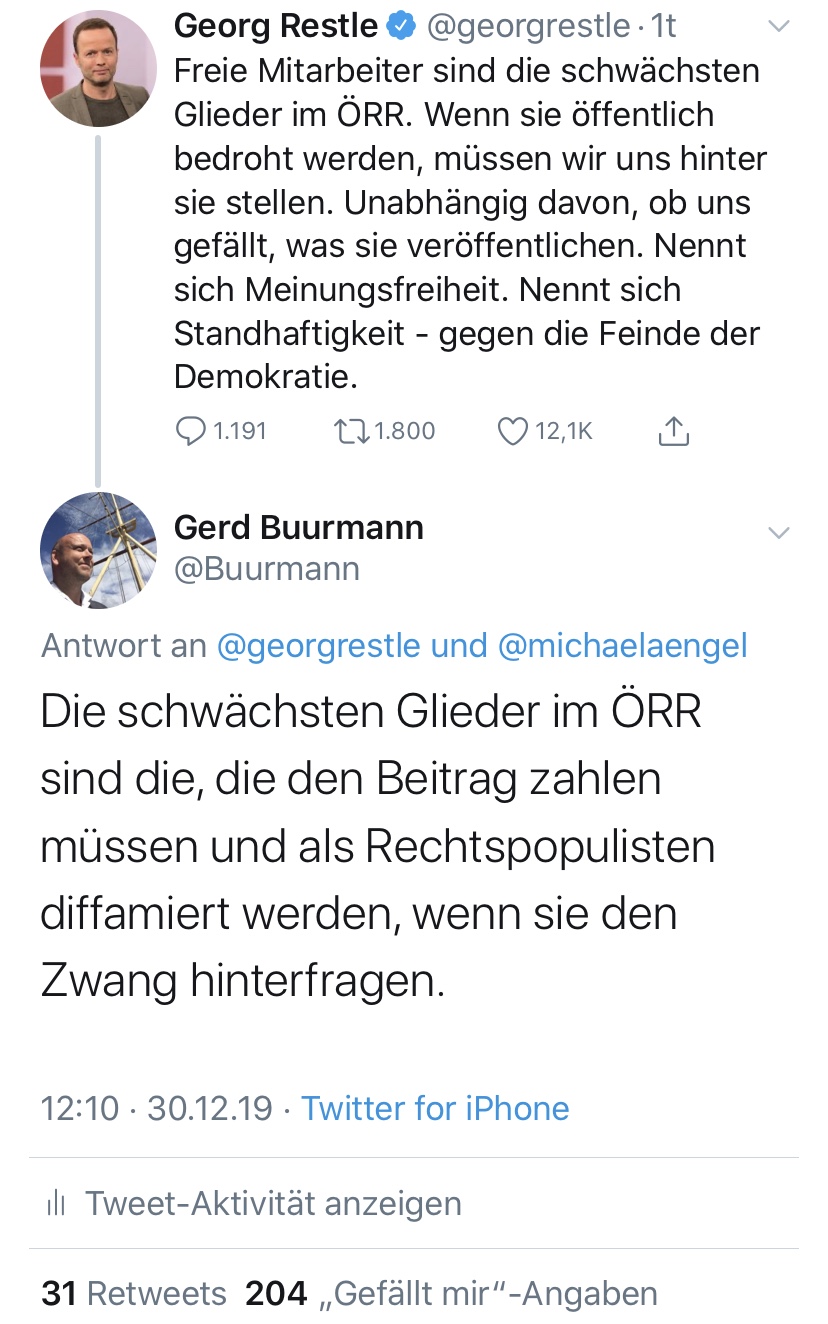Image resolution: width=828 pixels, height=1324 pixels.
Task: Open the @michaelaengel mention link
Action: point(622,645)
